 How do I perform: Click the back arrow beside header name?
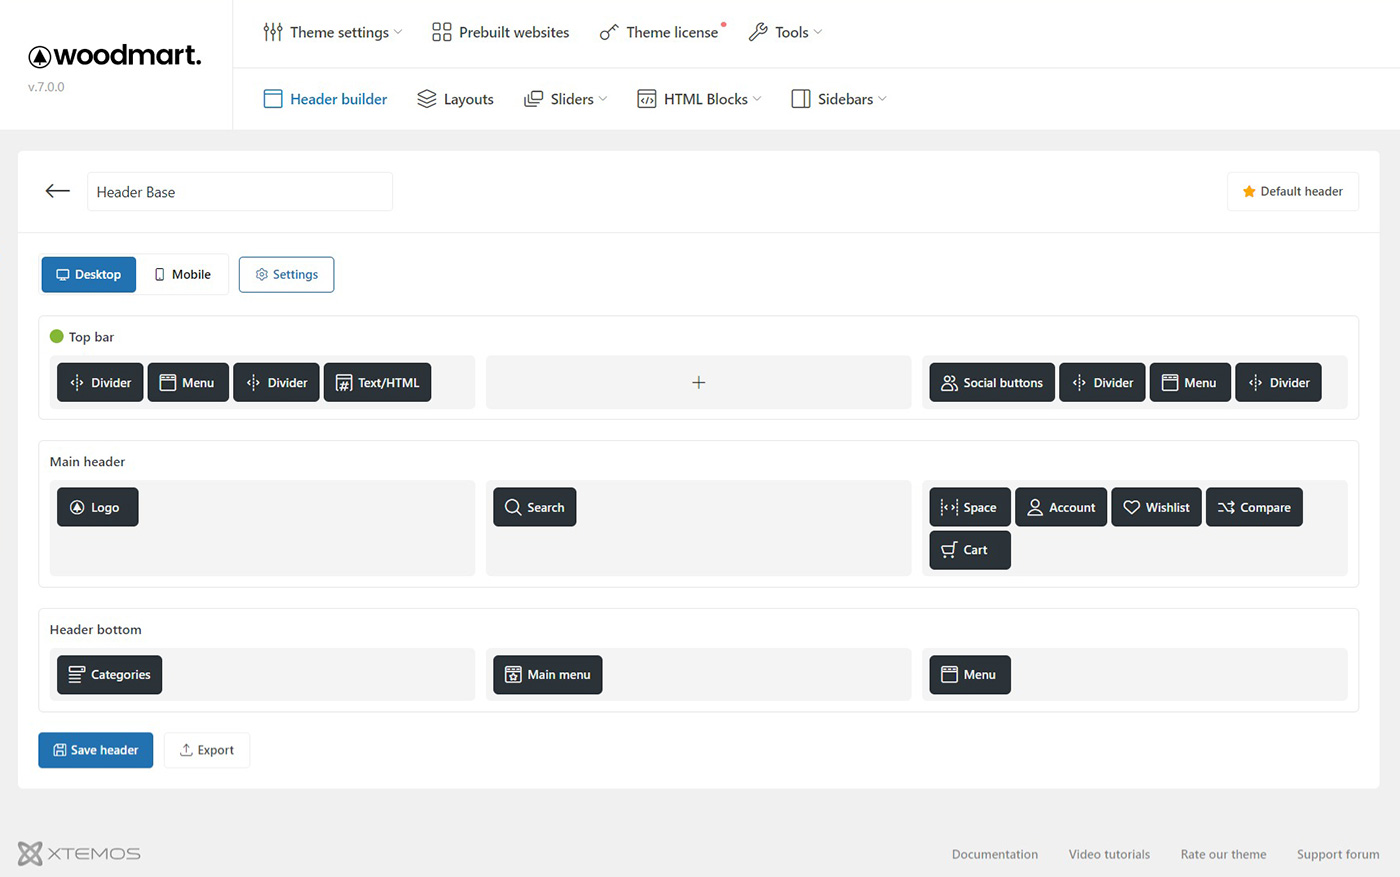(x=58, y=191)
